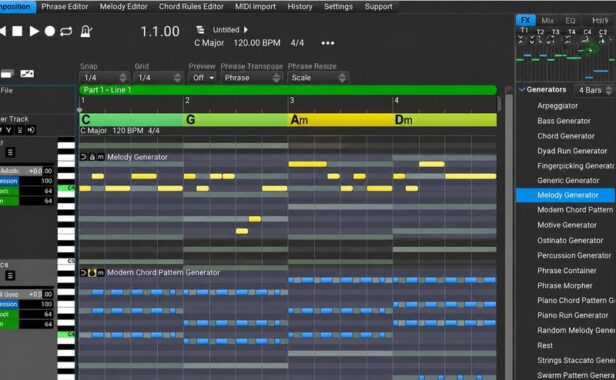This screenshot has height=380, width=616.
Task: Open the MIDI import tab
Action: (x=255, y=7)
